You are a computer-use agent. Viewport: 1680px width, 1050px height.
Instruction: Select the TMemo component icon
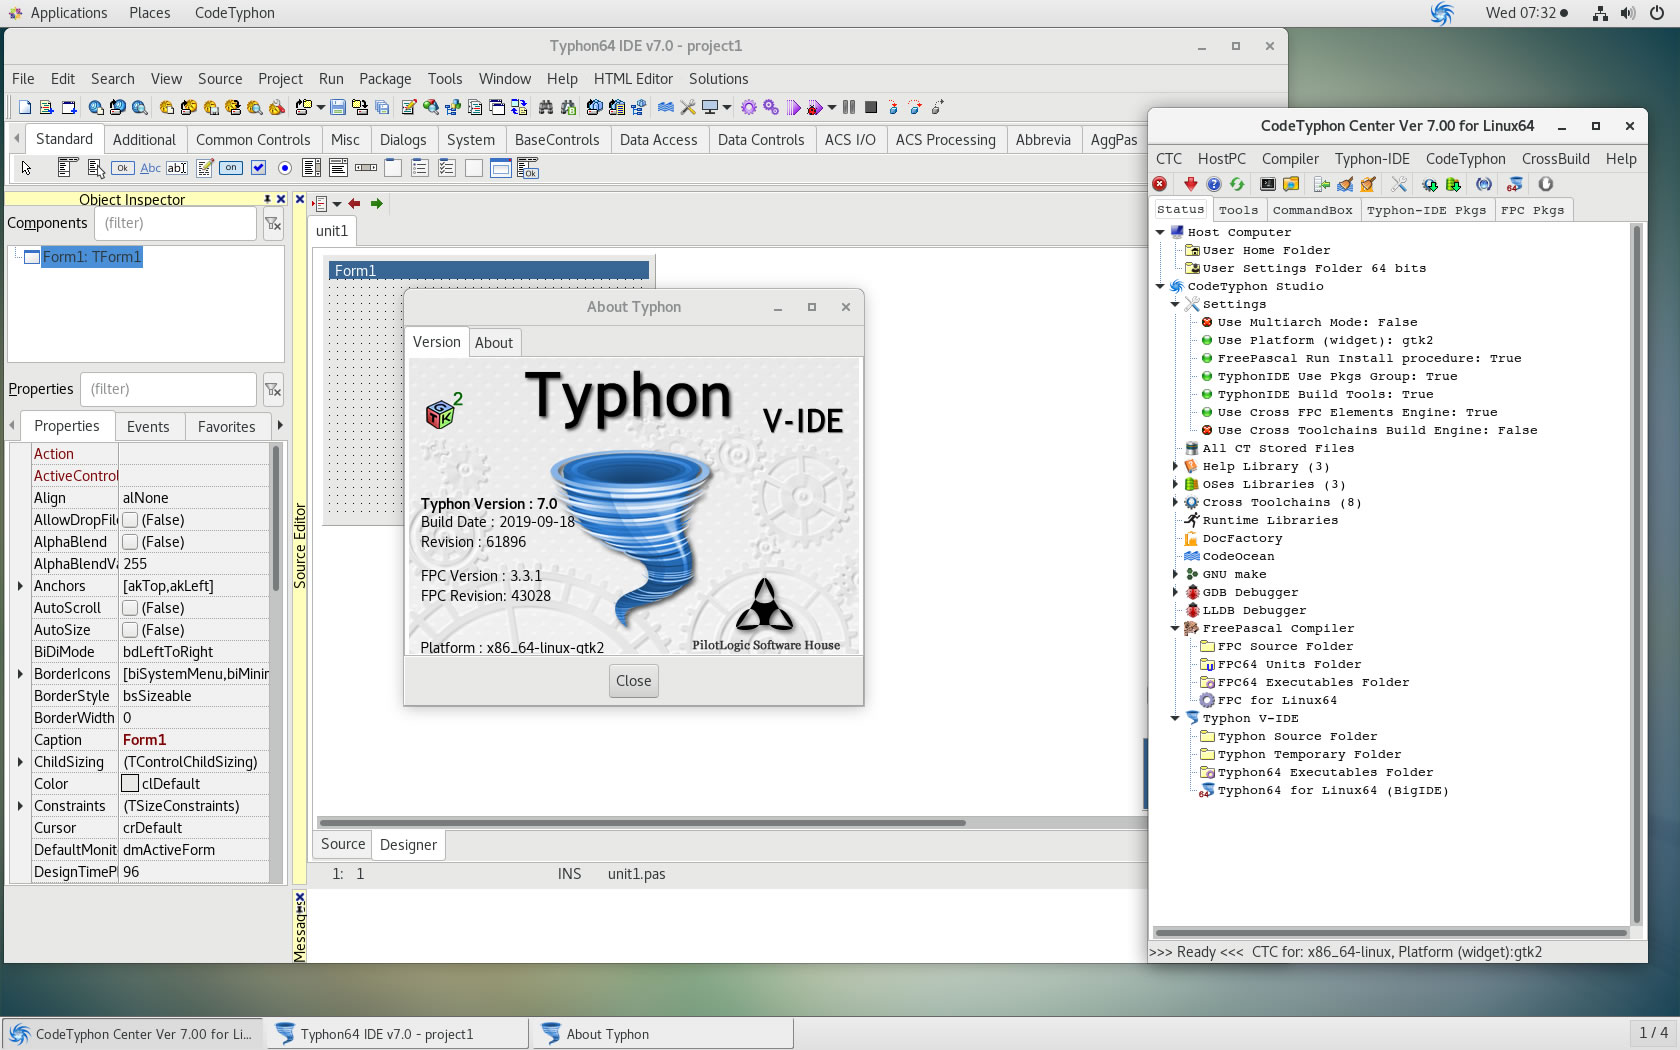click(x=205, y=168)
